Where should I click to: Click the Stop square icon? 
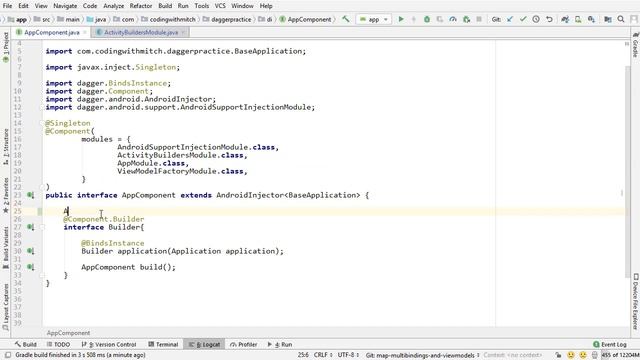tap(479, 19)
